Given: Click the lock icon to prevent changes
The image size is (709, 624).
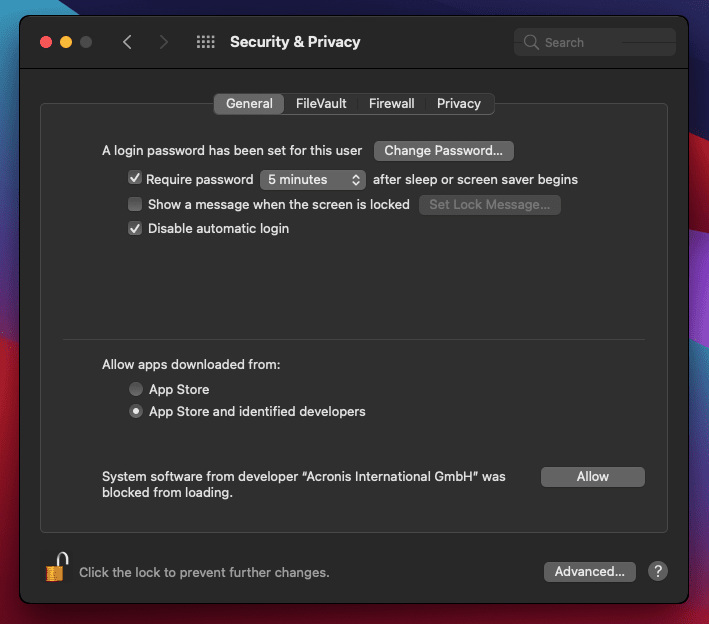Looking at the screenshot, I should (56, 568).
